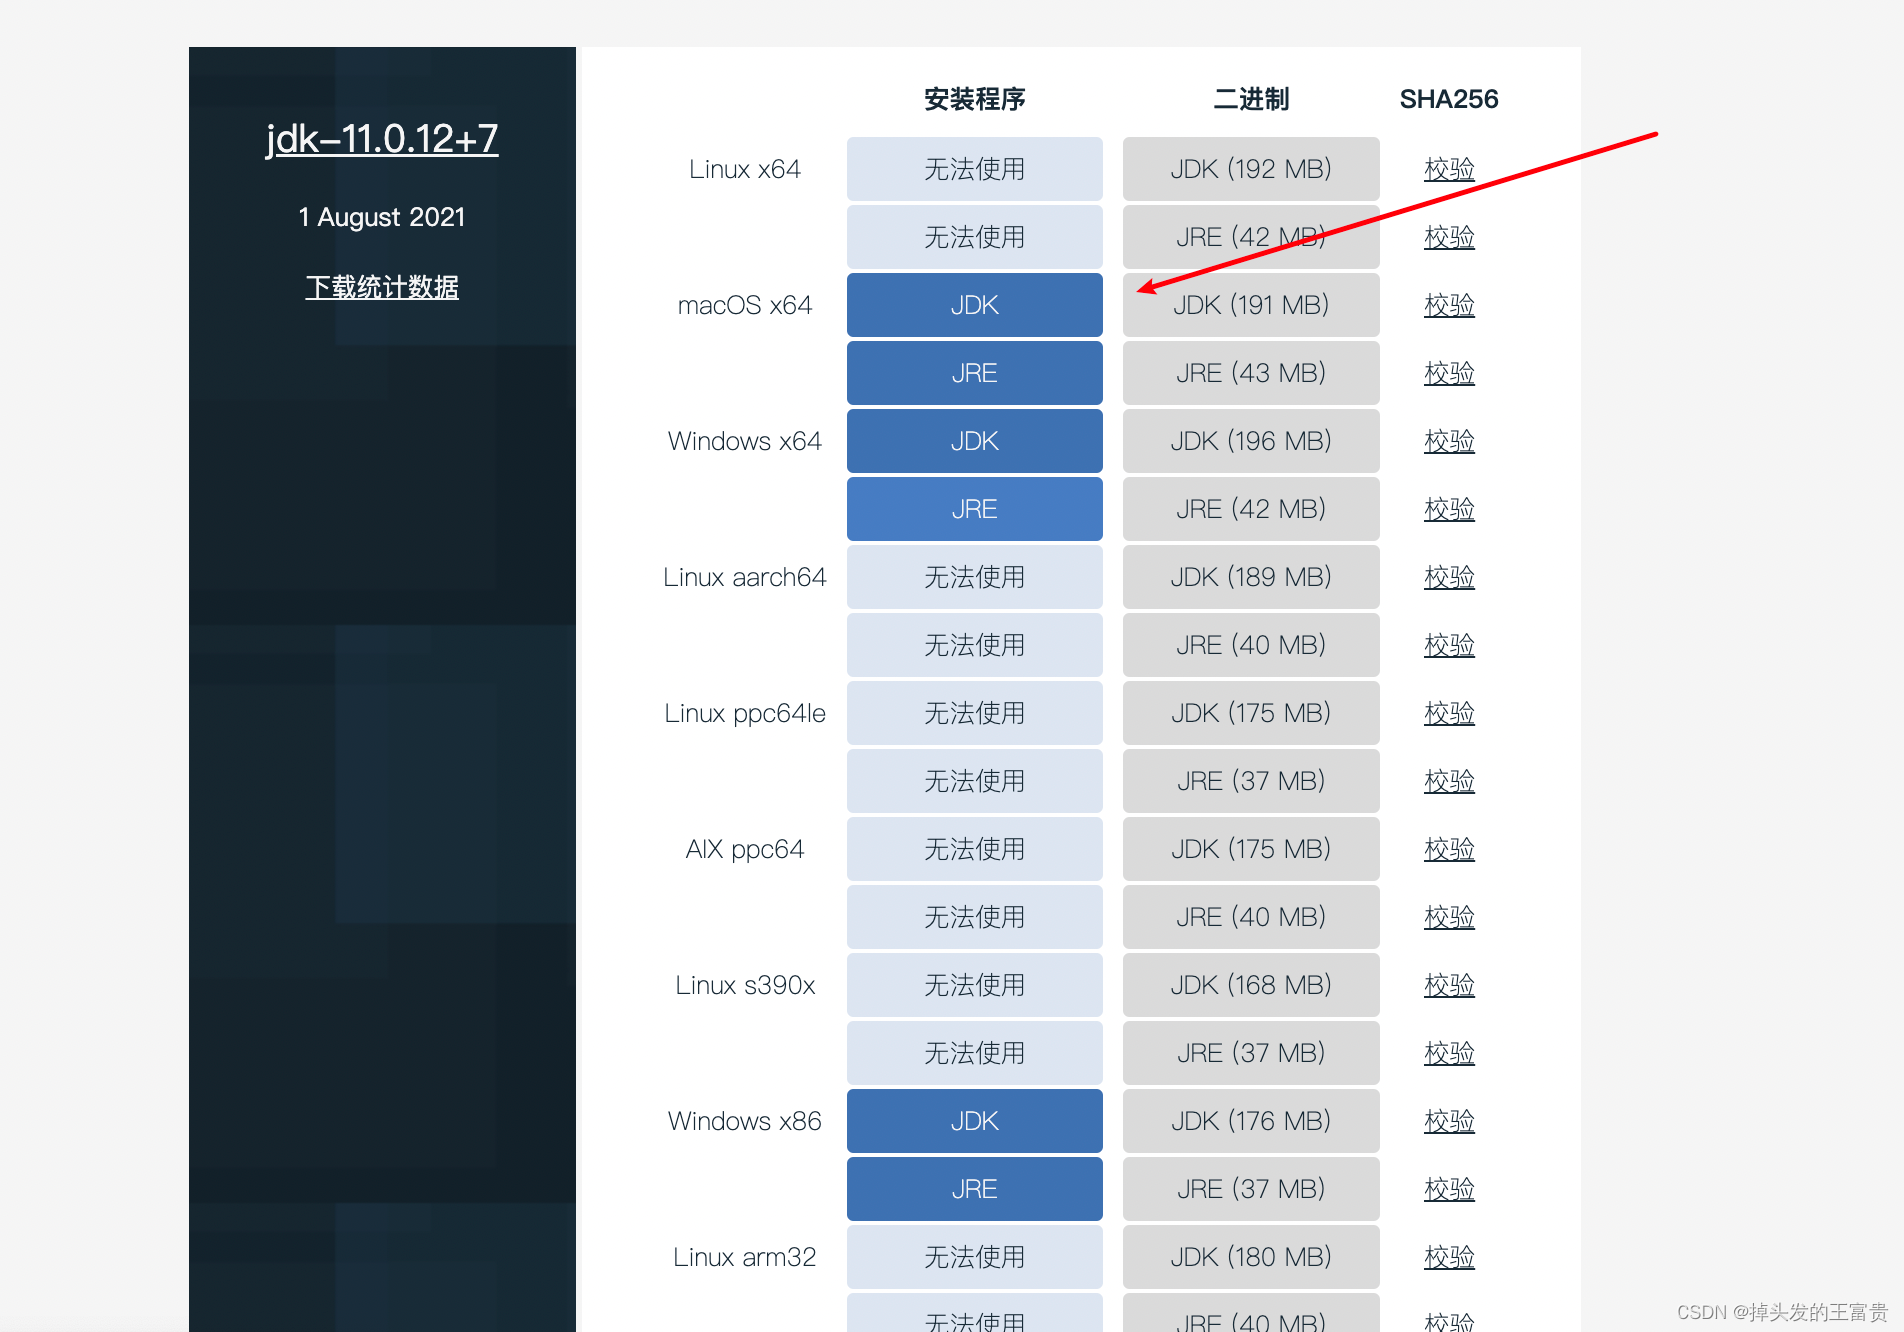Download AIX ppc64 JRE (40 MB) binary
1904x1332 pixels.
[1251, 917]
